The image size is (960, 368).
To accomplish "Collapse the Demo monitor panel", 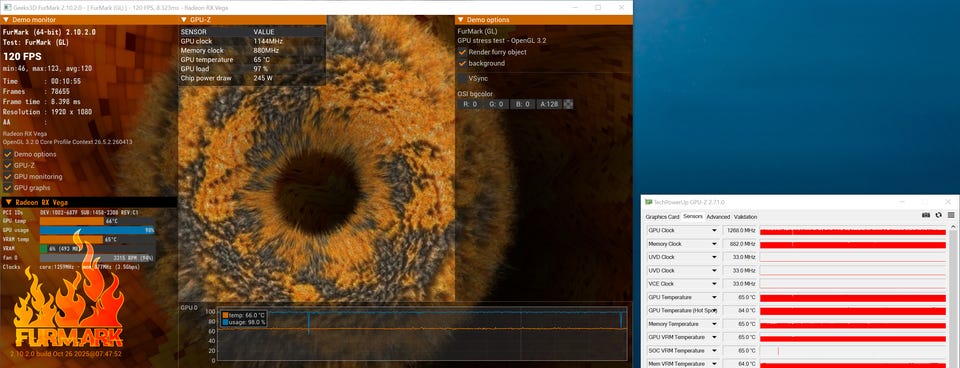I will (x=6, y=20).
